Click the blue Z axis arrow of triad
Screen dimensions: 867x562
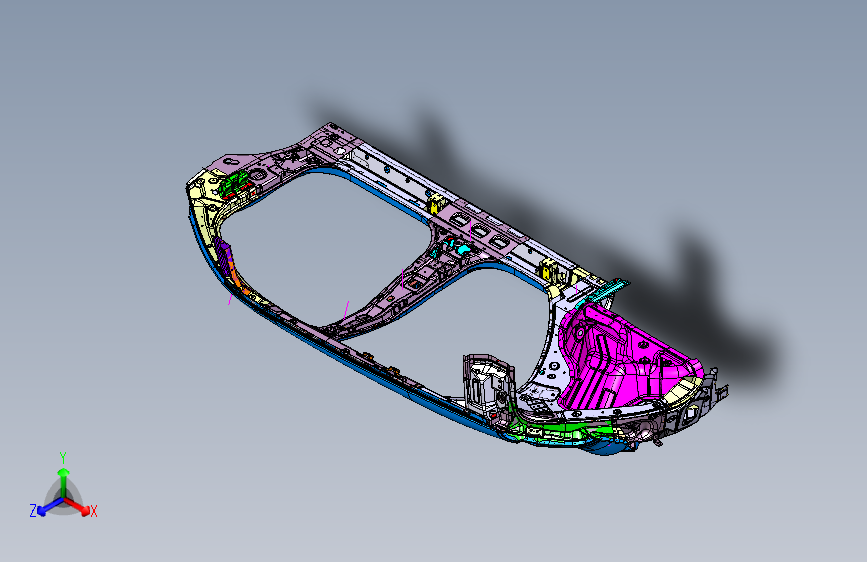click(48, 507)
